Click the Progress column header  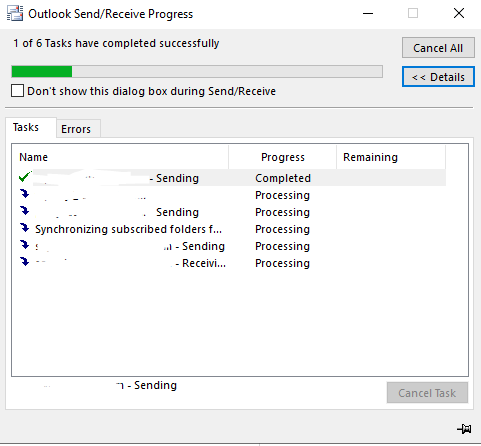click(282, 157)
